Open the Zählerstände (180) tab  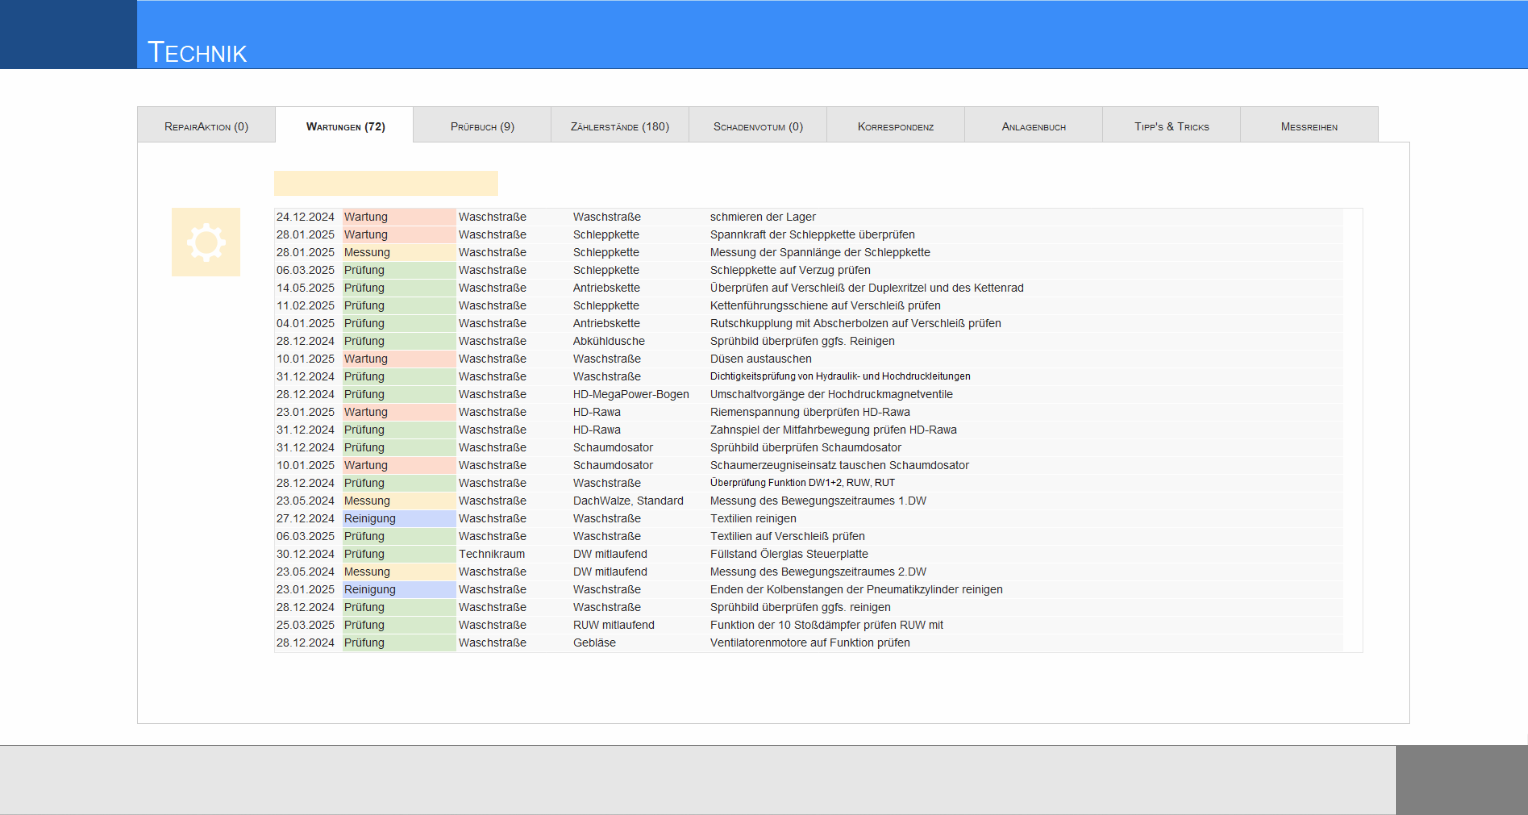(620, 126)
